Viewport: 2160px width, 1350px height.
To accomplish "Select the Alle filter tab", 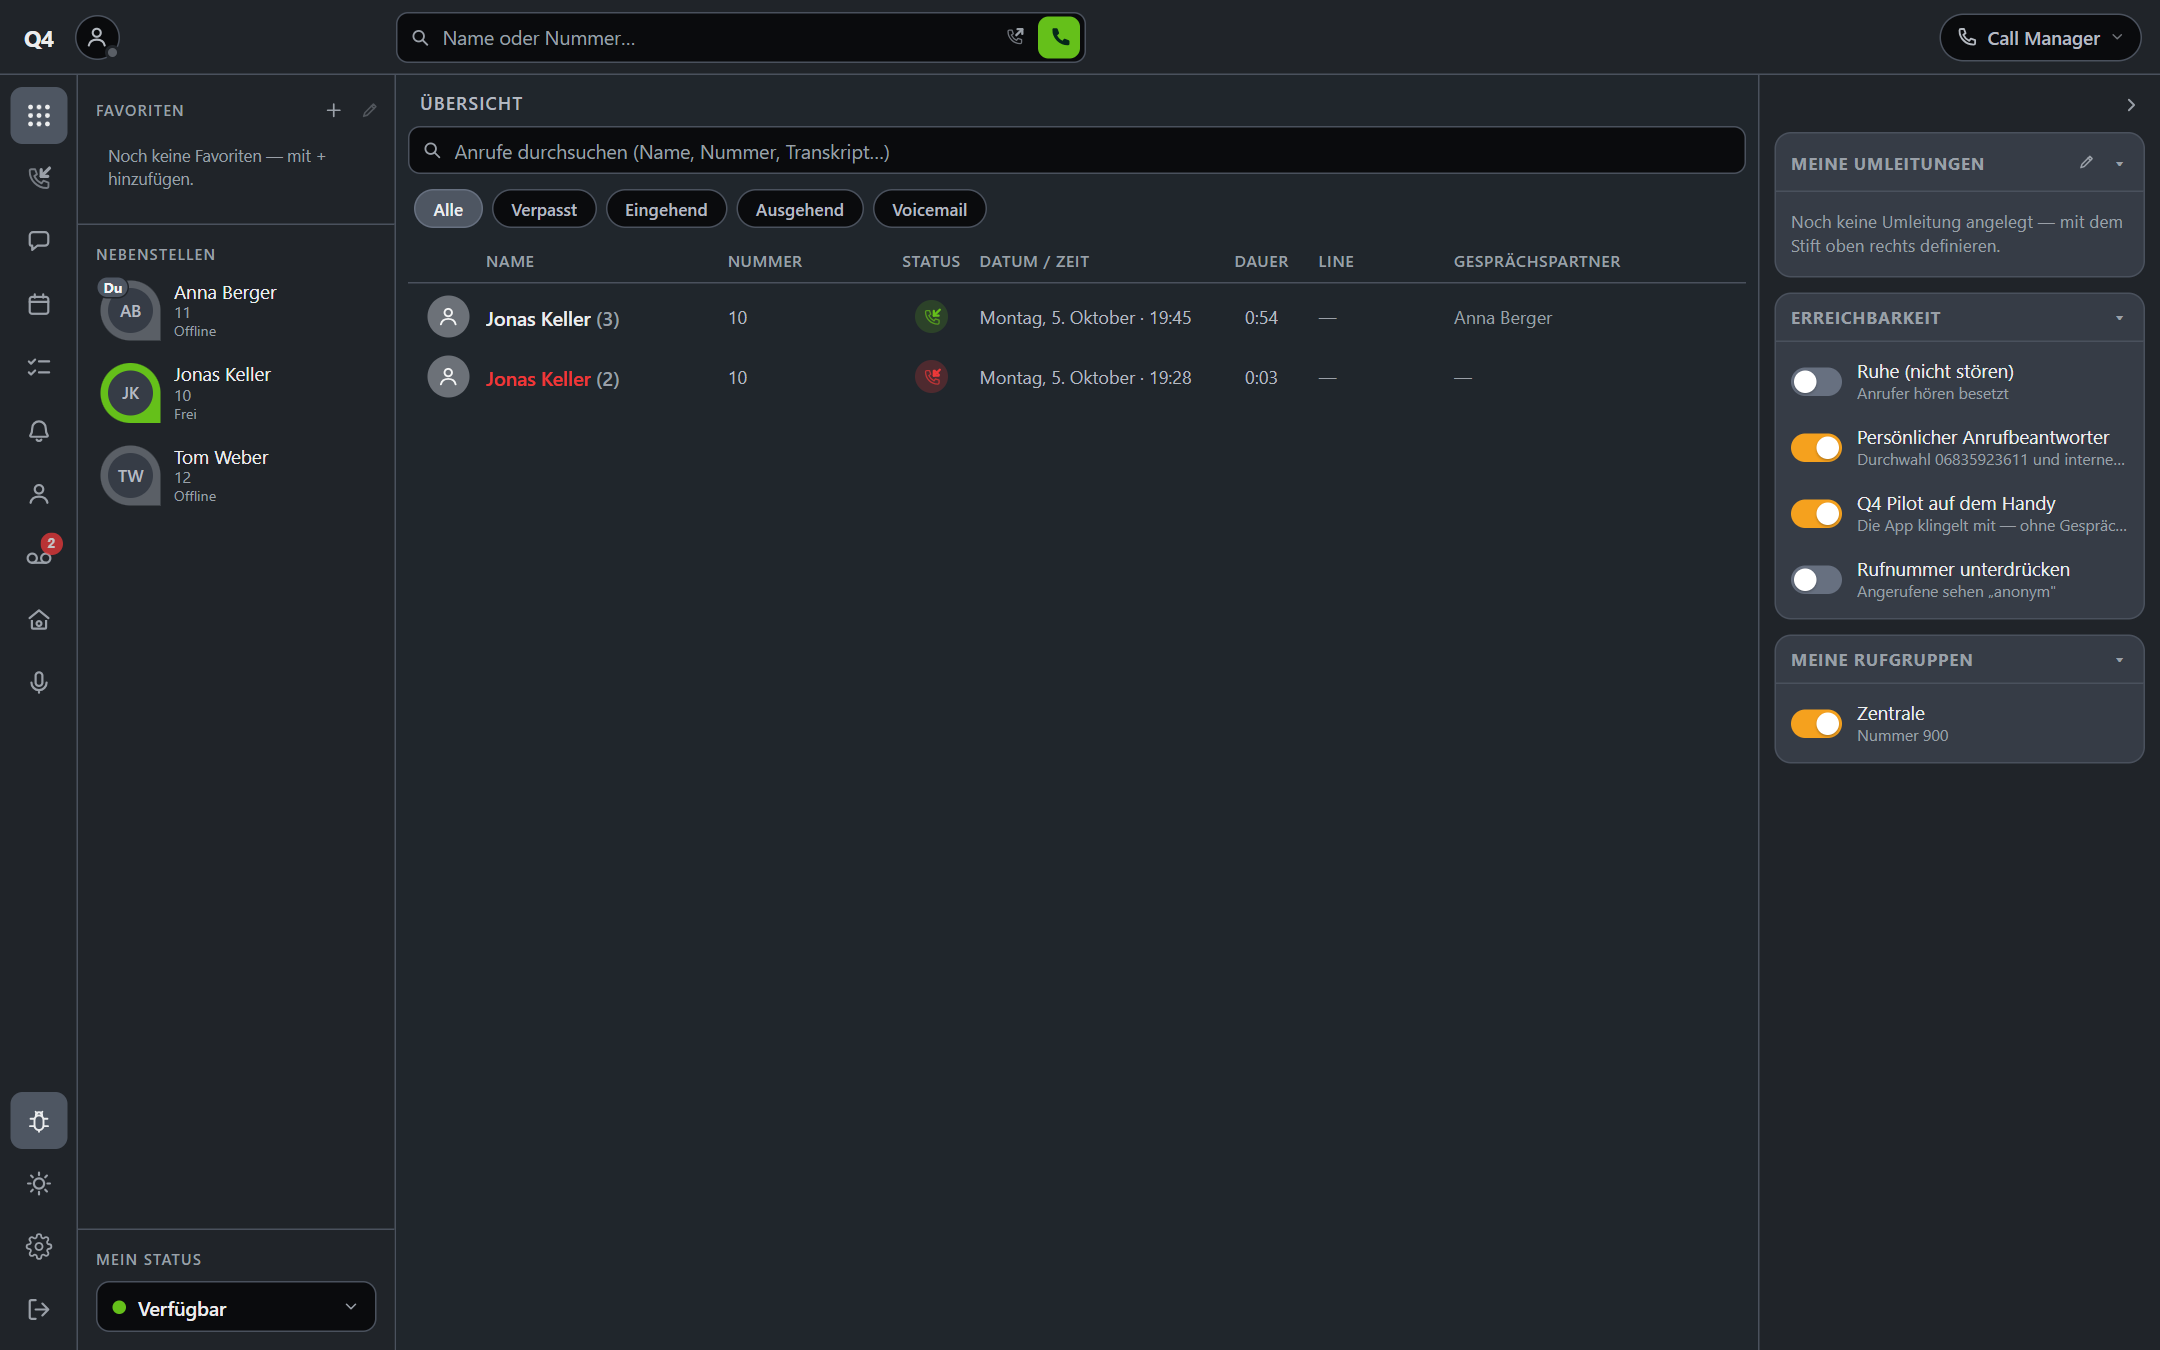I will click(x=448, y=210).
